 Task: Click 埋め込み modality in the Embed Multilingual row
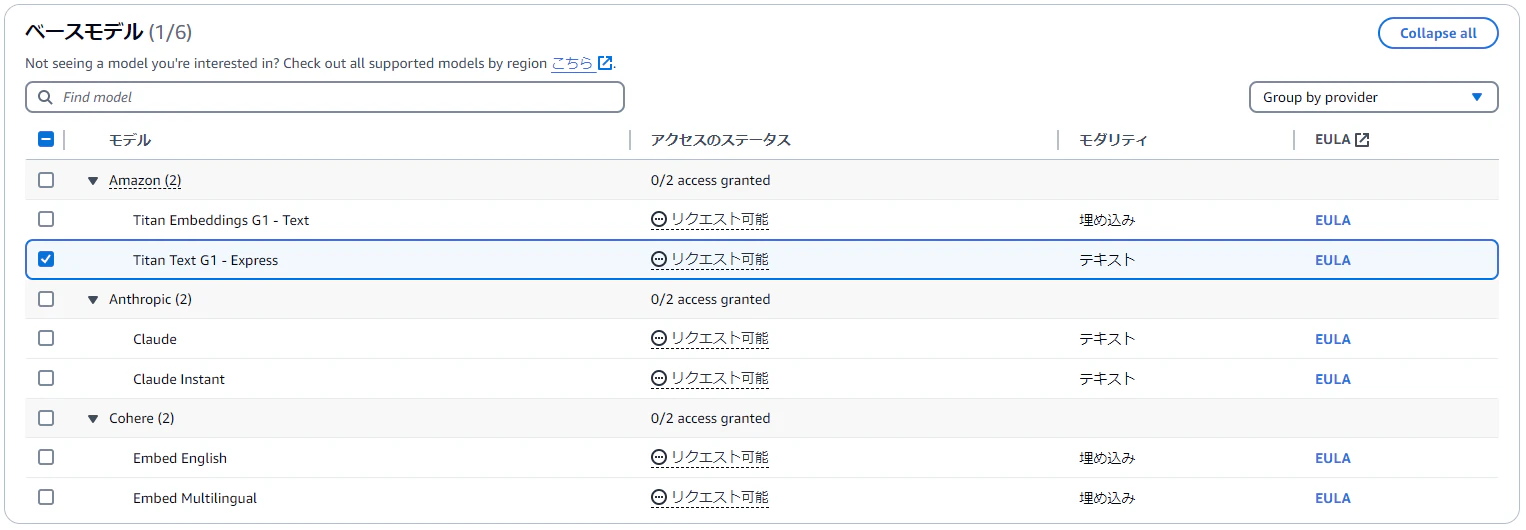tap(1107, 497)
